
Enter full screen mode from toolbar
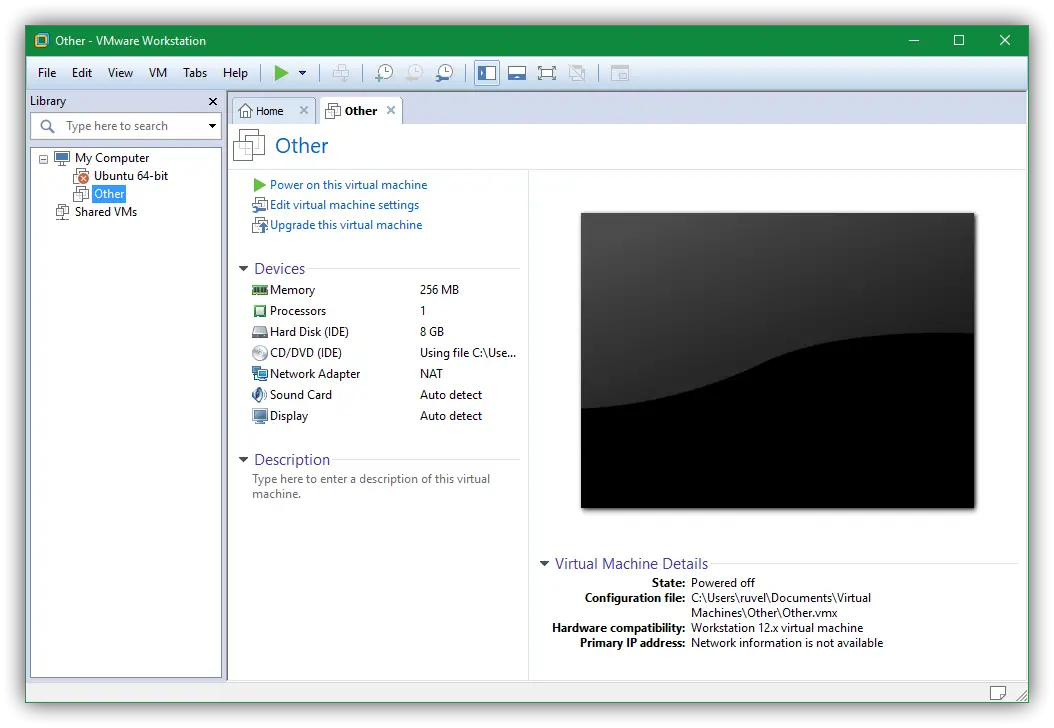[x=546, y=73]
